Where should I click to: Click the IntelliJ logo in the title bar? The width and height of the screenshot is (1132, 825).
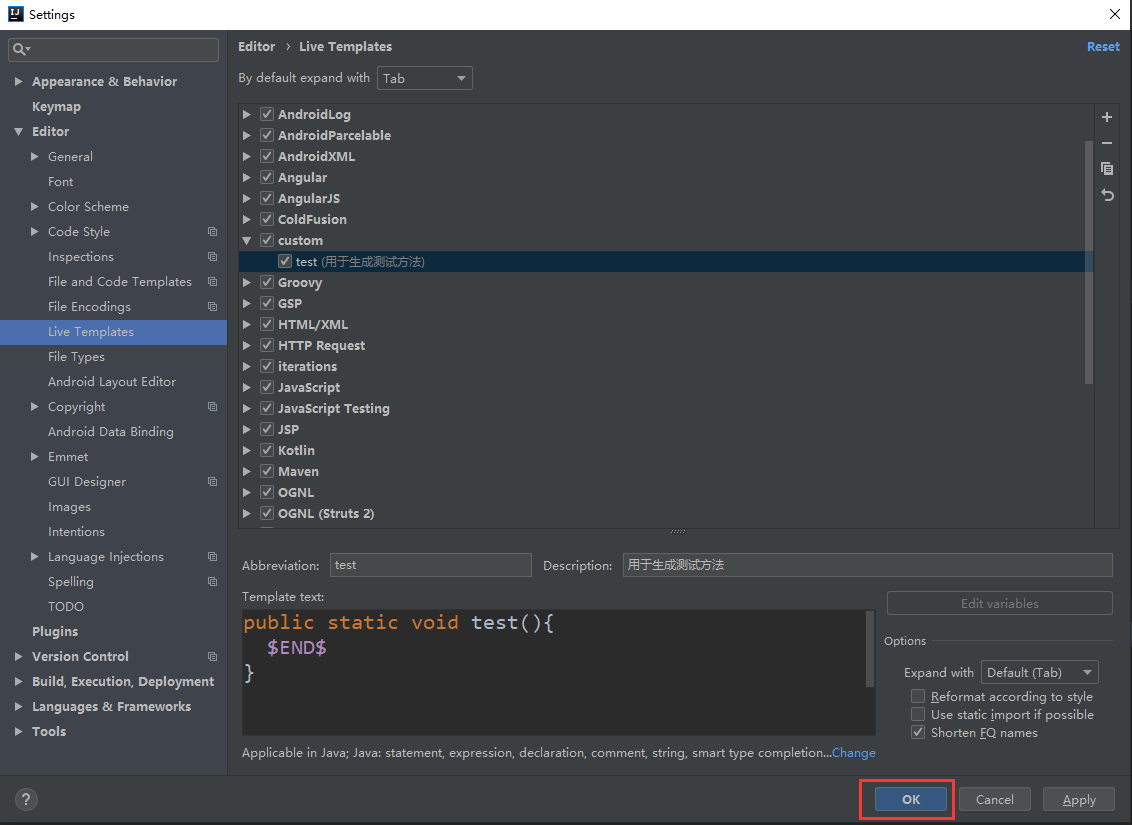[15, 14]
